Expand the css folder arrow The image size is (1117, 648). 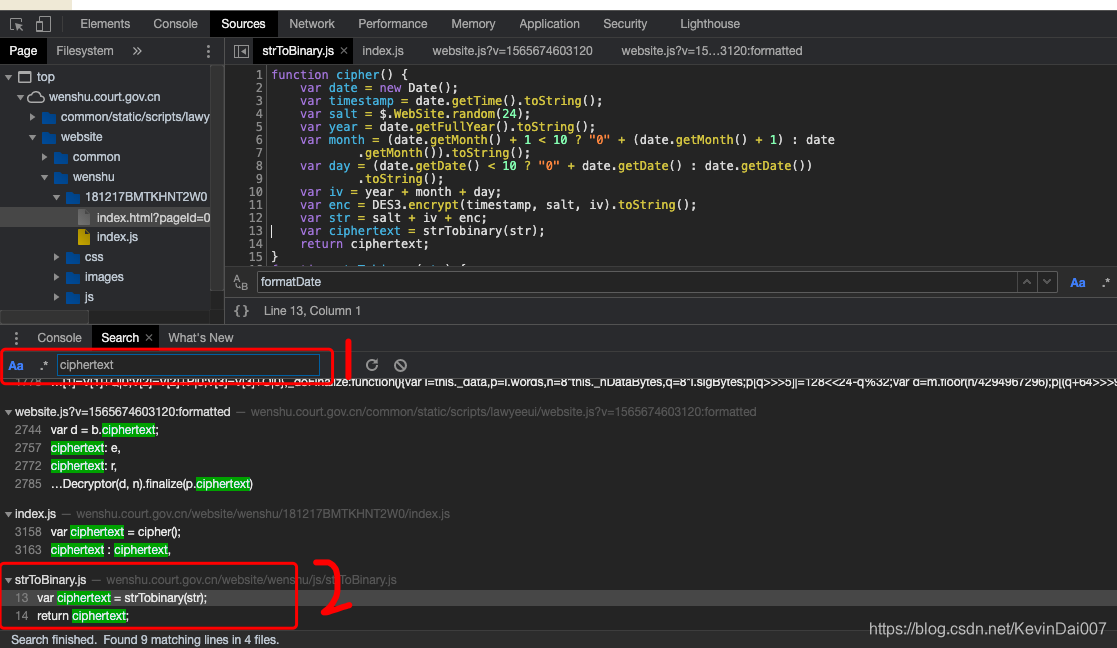56,257
